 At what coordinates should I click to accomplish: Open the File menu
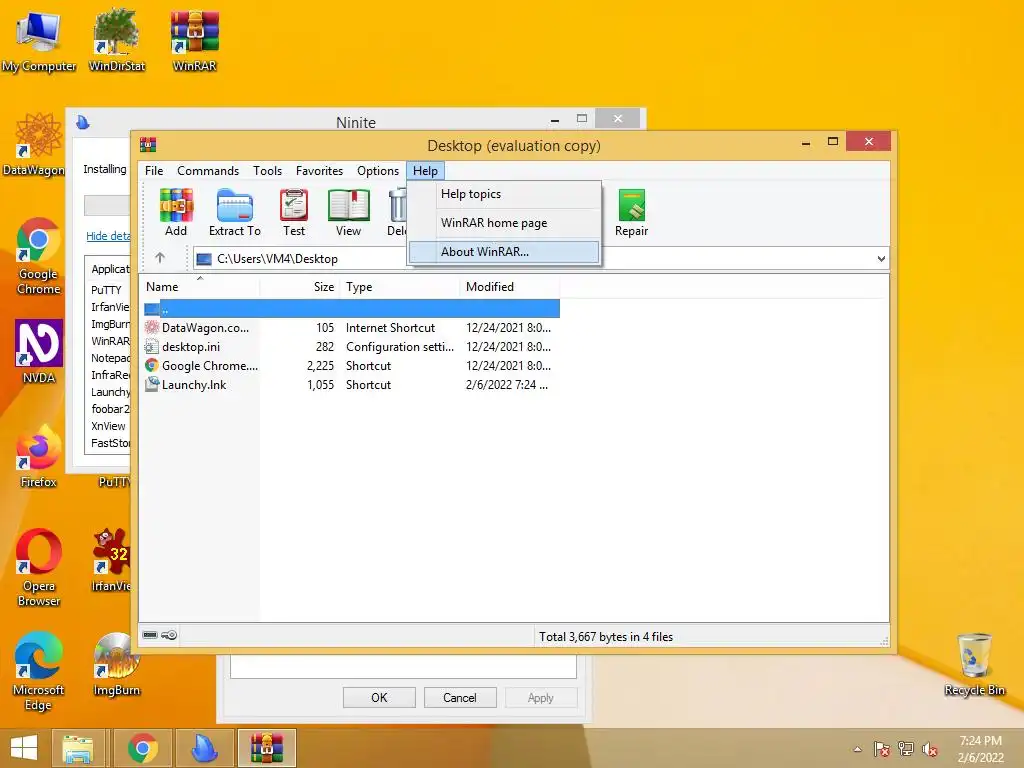pos(154,170)
